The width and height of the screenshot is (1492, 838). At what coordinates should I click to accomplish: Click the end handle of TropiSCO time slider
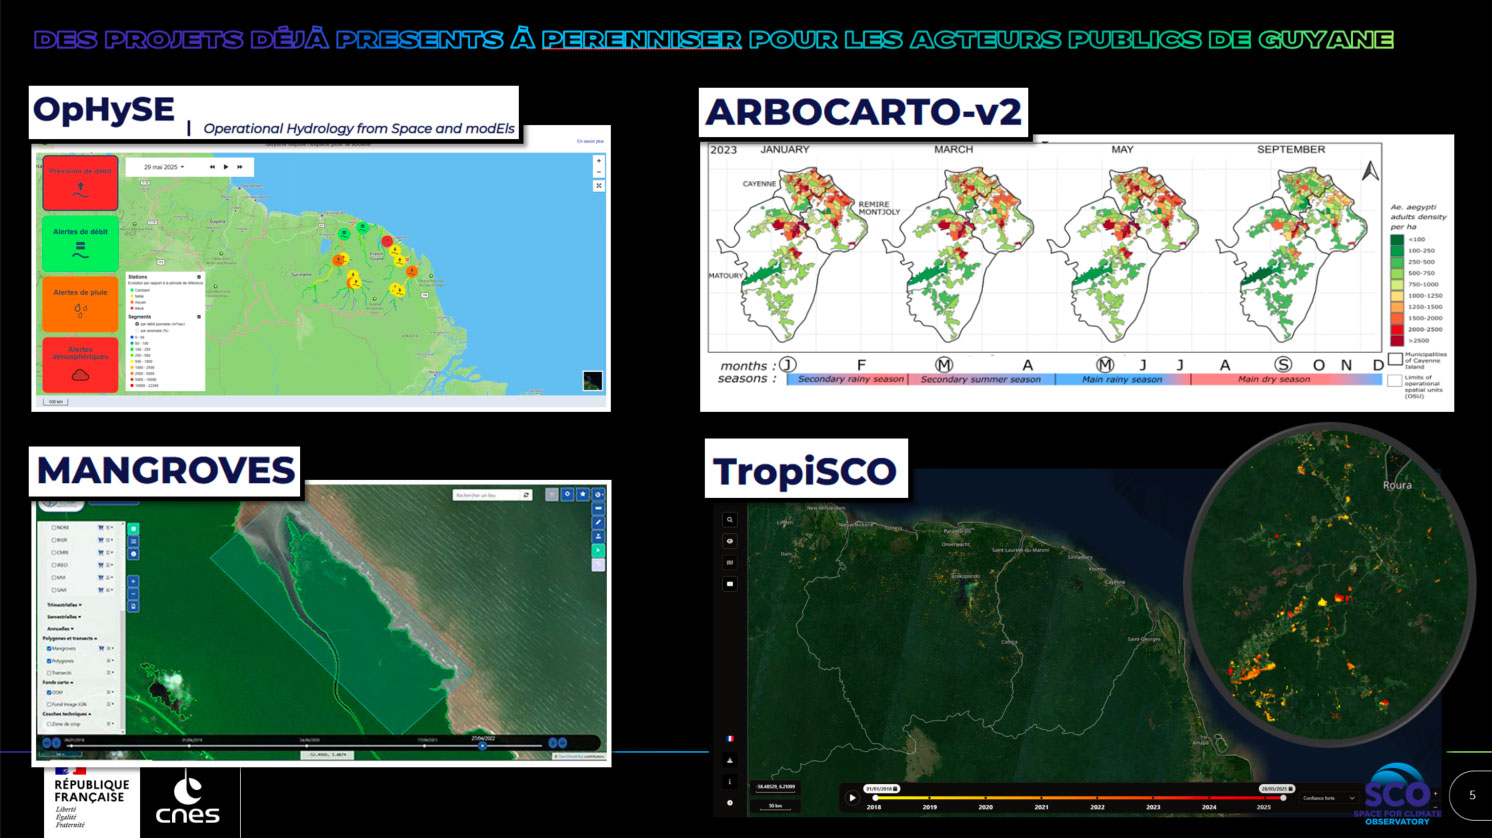[x=1283, y=798]
